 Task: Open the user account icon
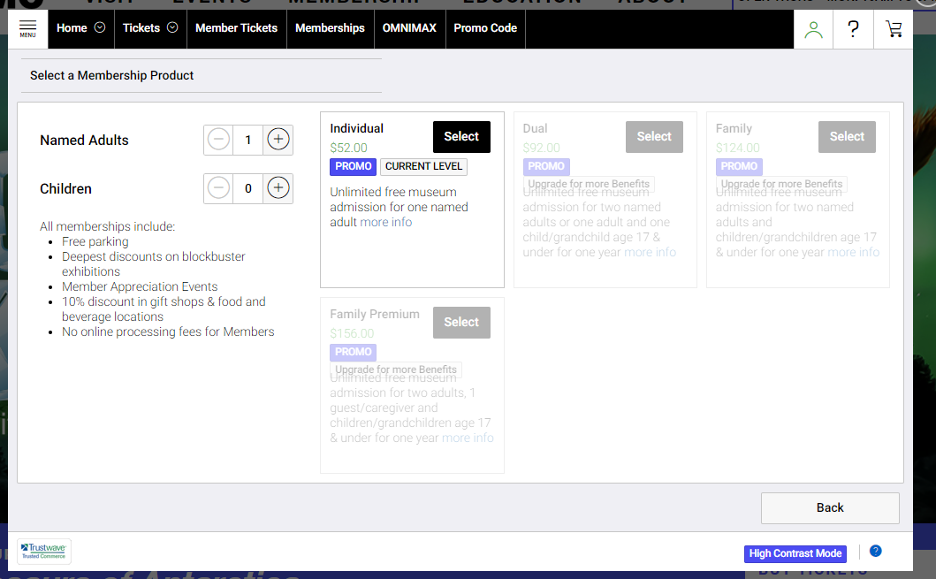[813, 29]
